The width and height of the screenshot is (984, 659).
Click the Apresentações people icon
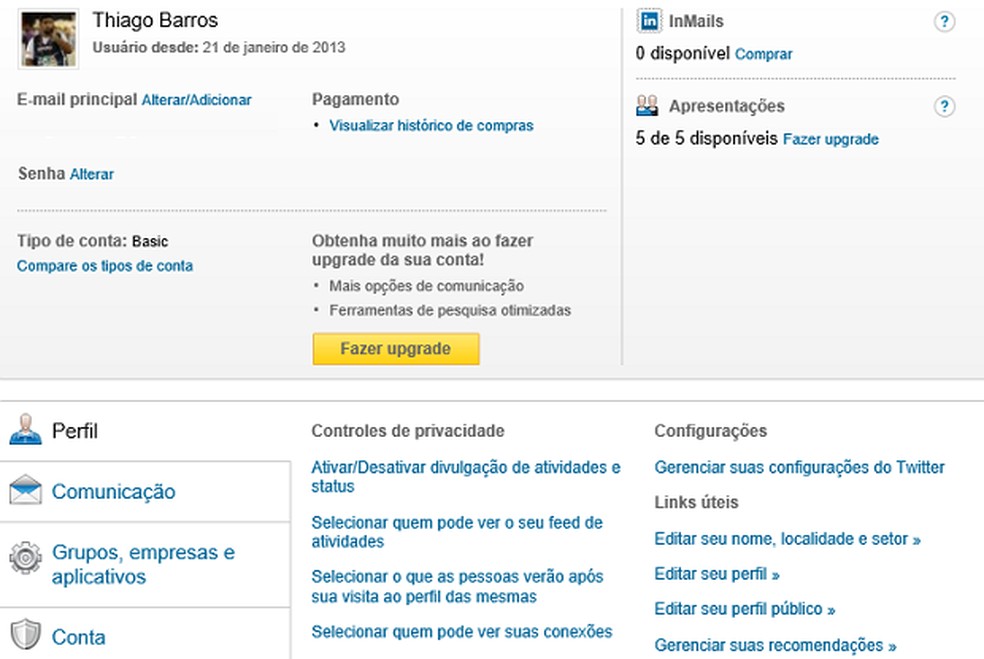(648, 105)
